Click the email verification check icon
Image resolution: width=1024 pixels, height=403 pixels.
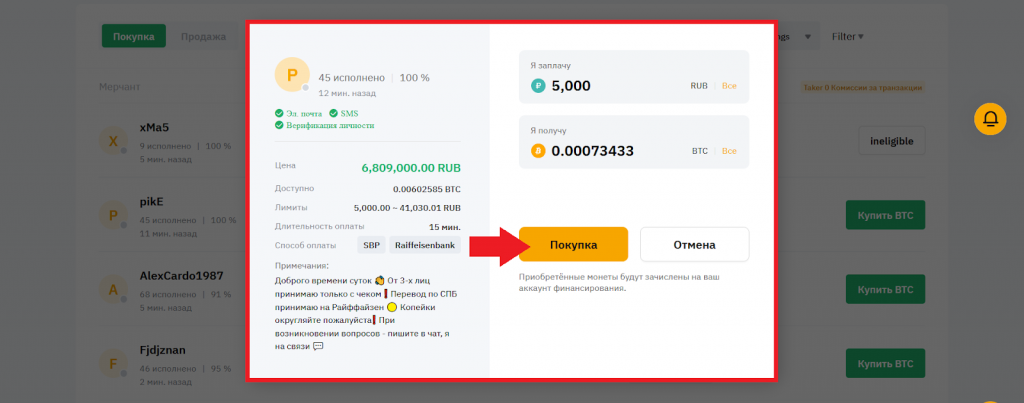click(x=279, y=114)
